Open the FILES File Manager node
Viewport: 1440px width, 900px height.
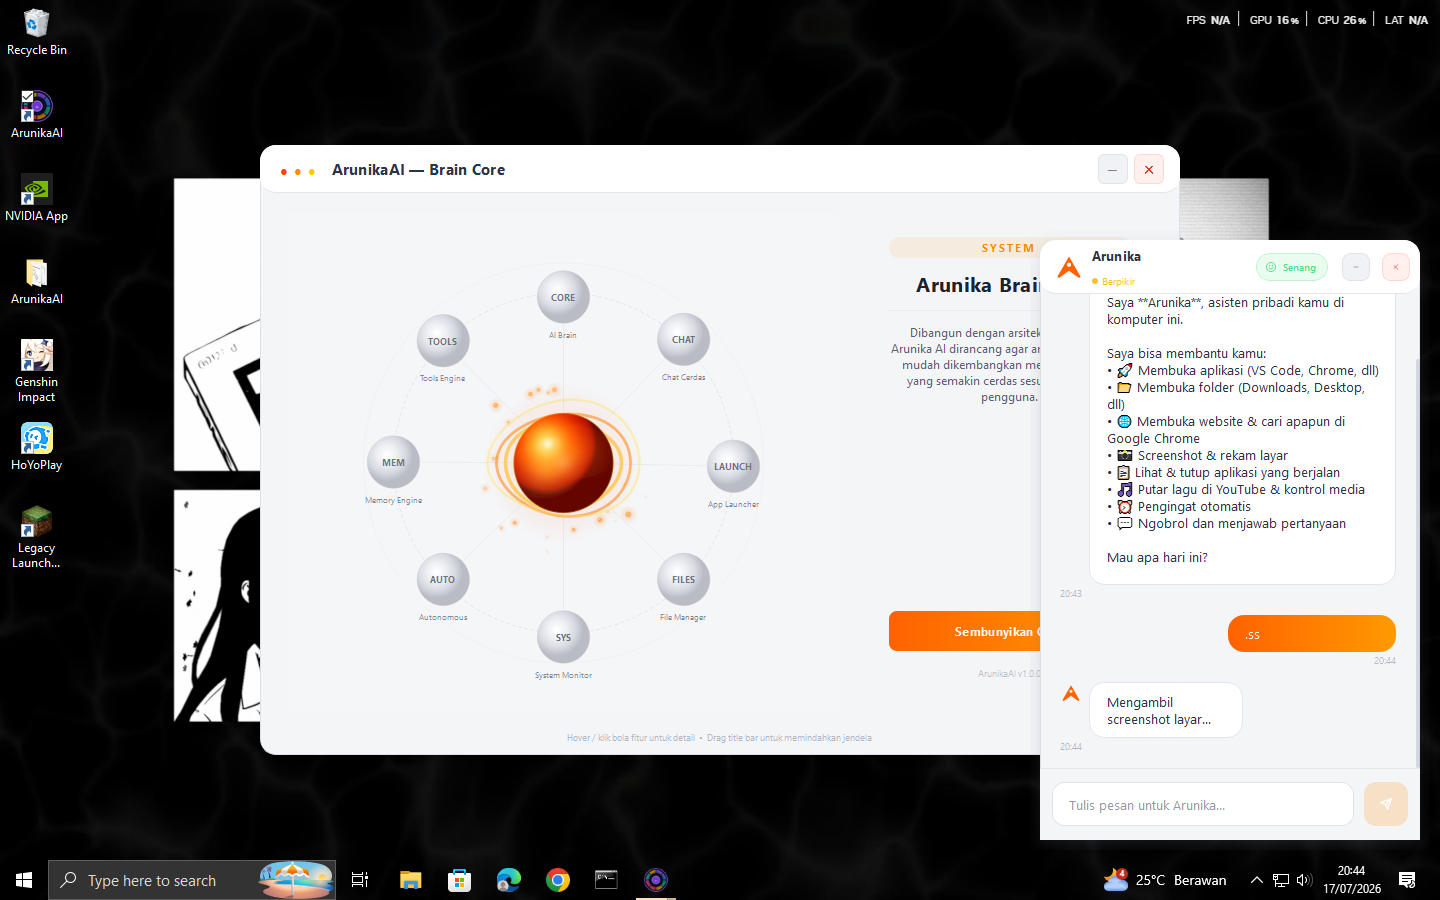point(683,579)
